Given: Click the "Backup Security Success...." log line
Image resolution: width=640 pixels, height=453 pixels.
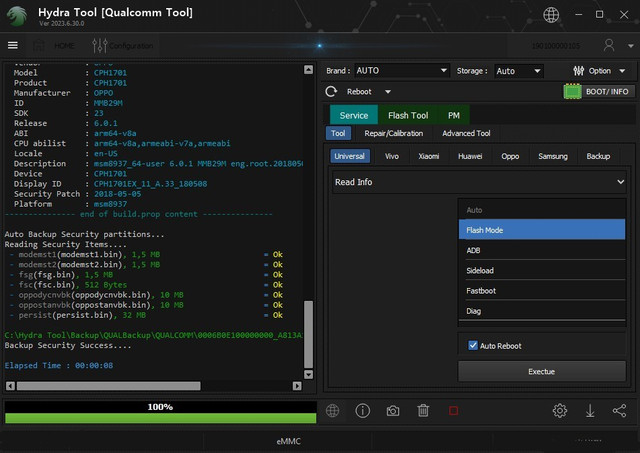Looking at the screenshot, I should (x=68, y=345).
